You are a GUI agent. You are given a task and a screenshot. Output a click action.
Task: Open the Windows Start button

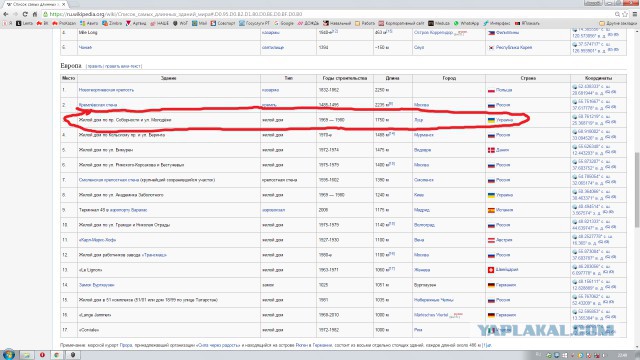click(8, 355)
